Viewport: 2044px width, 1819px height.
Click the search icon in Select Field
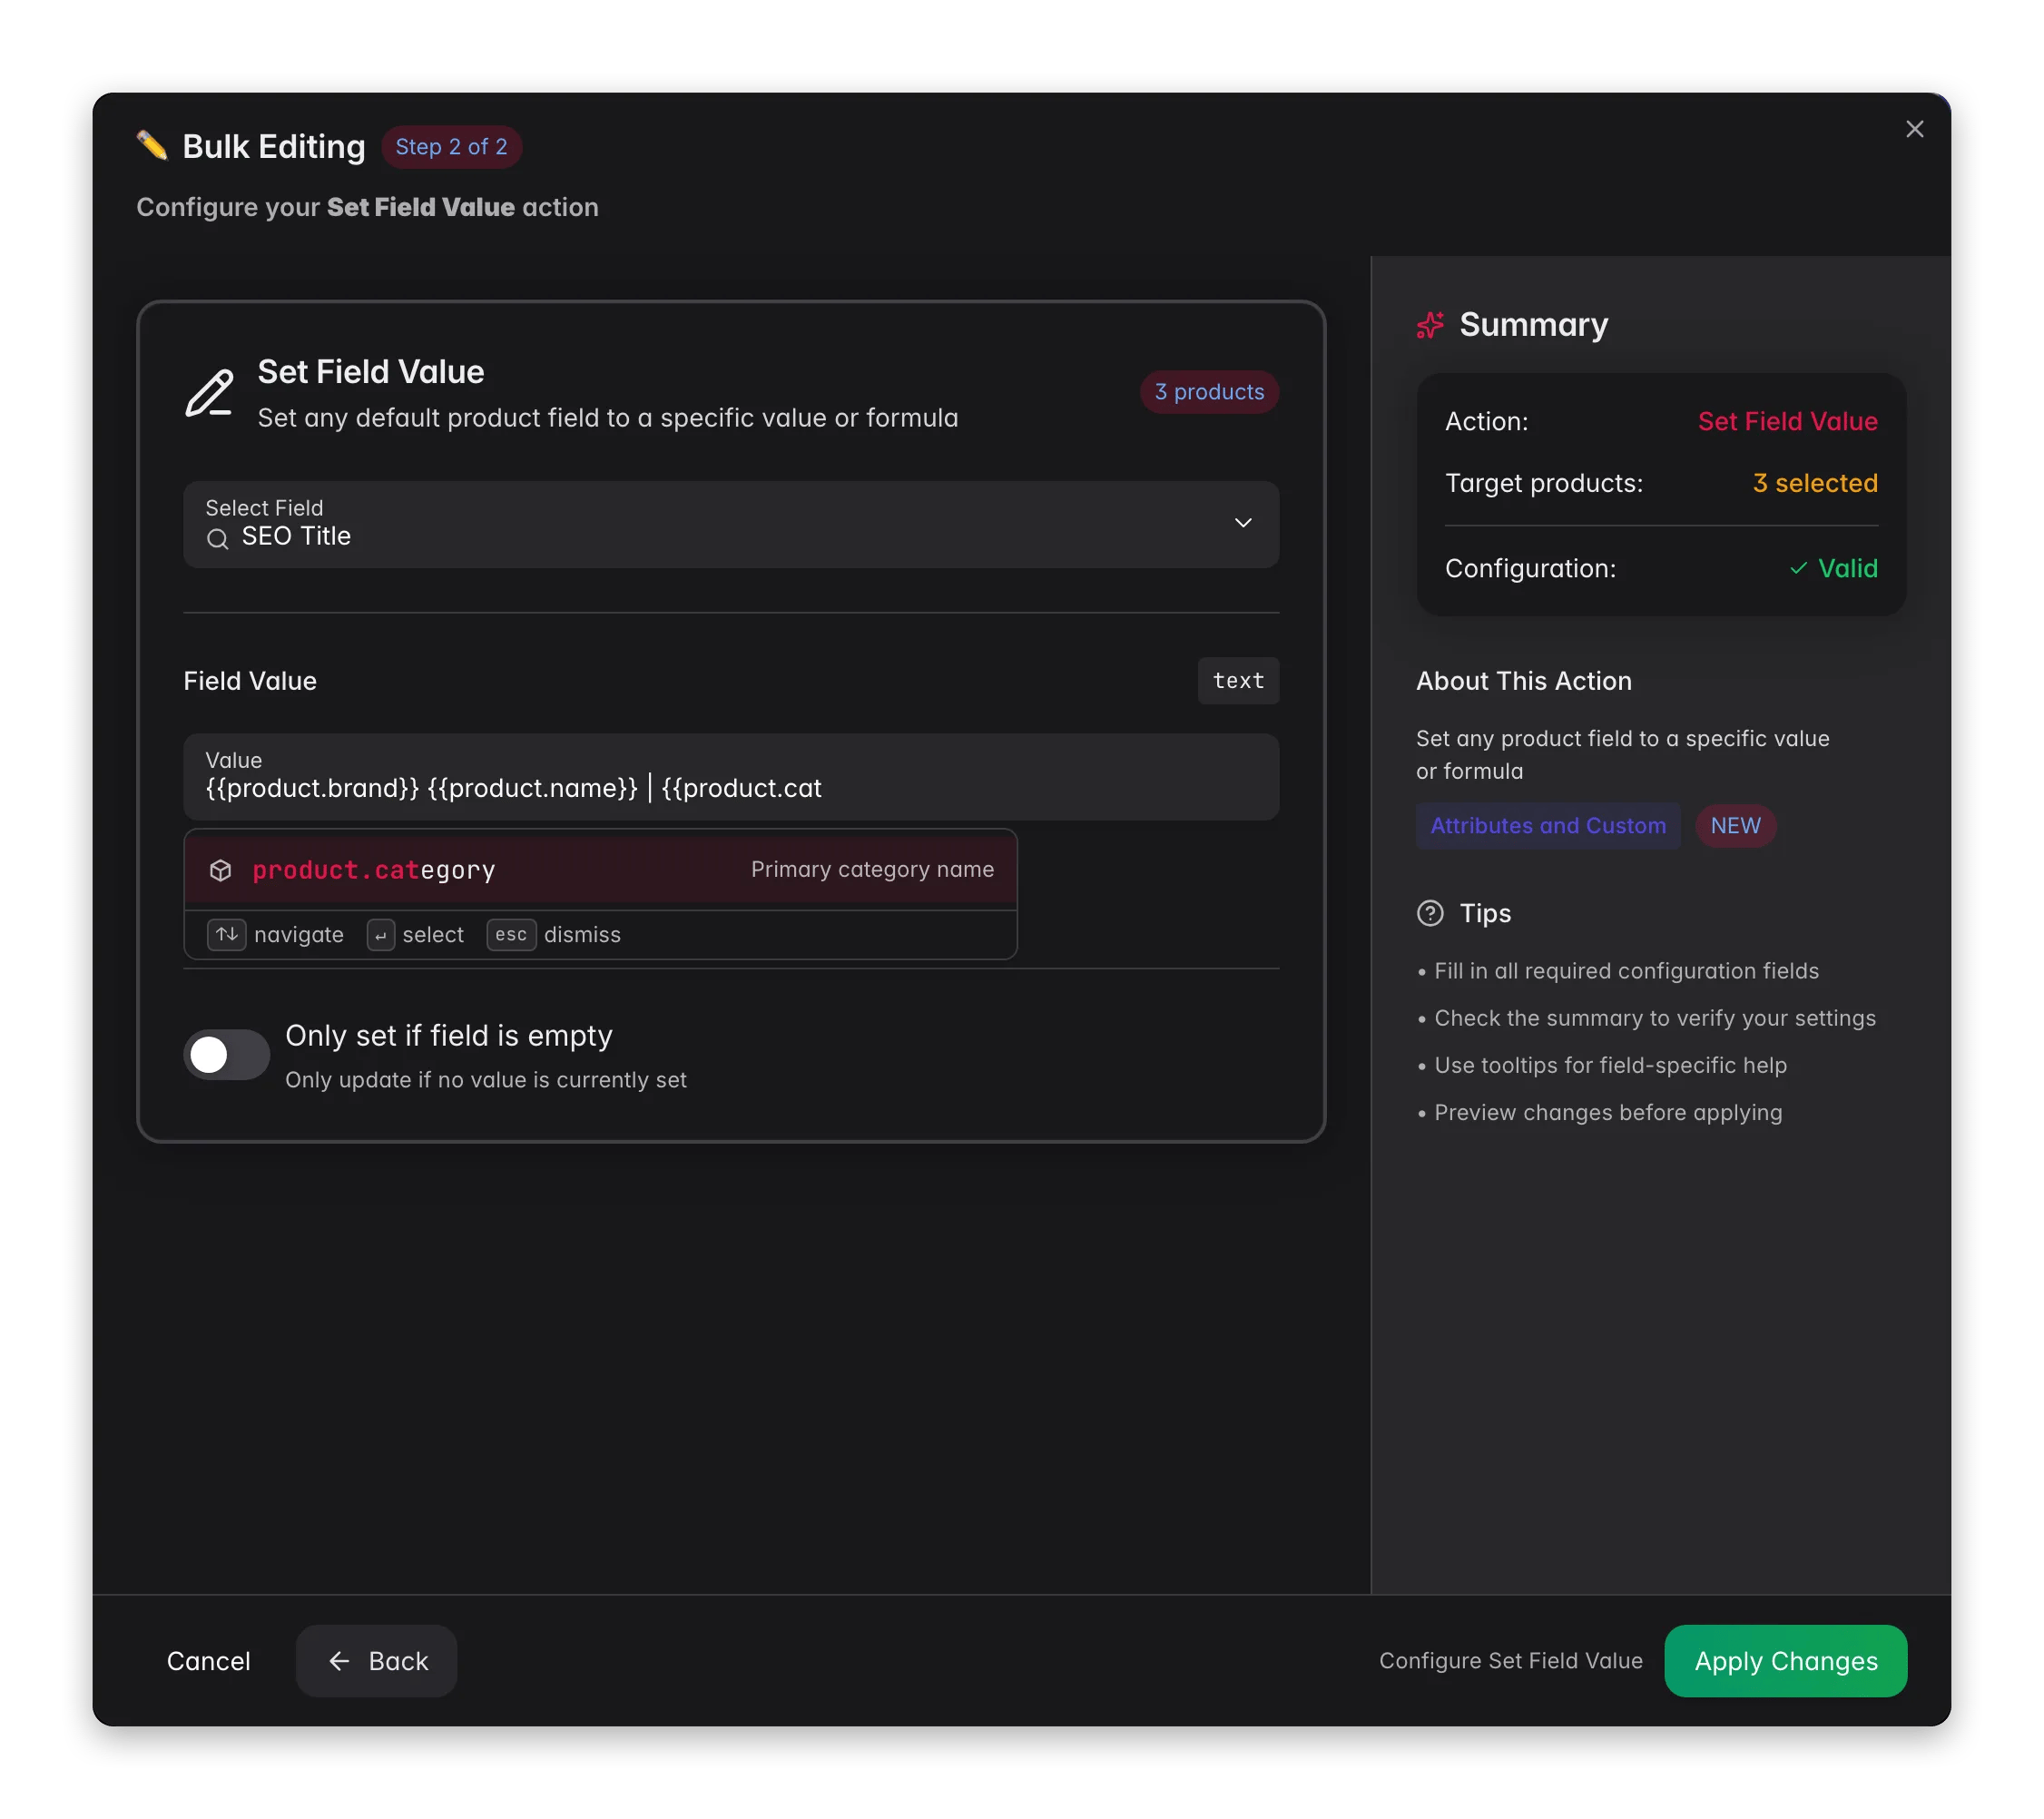click(217, 539)
